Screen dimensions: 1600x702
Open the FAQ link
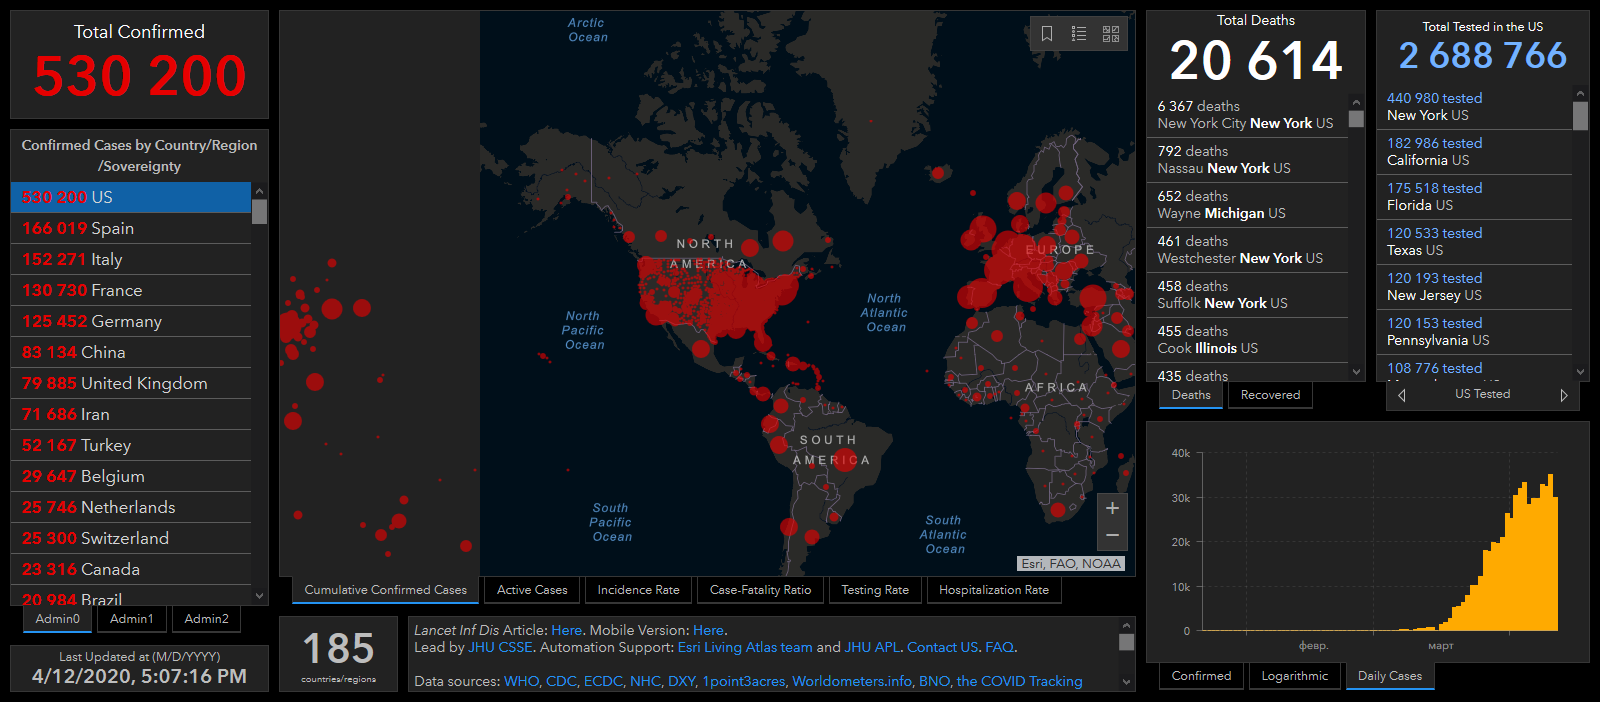999,647
